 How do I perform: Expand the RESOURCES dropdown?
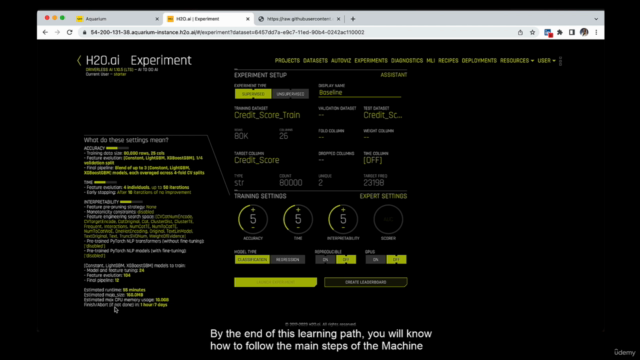pos(517,60)
